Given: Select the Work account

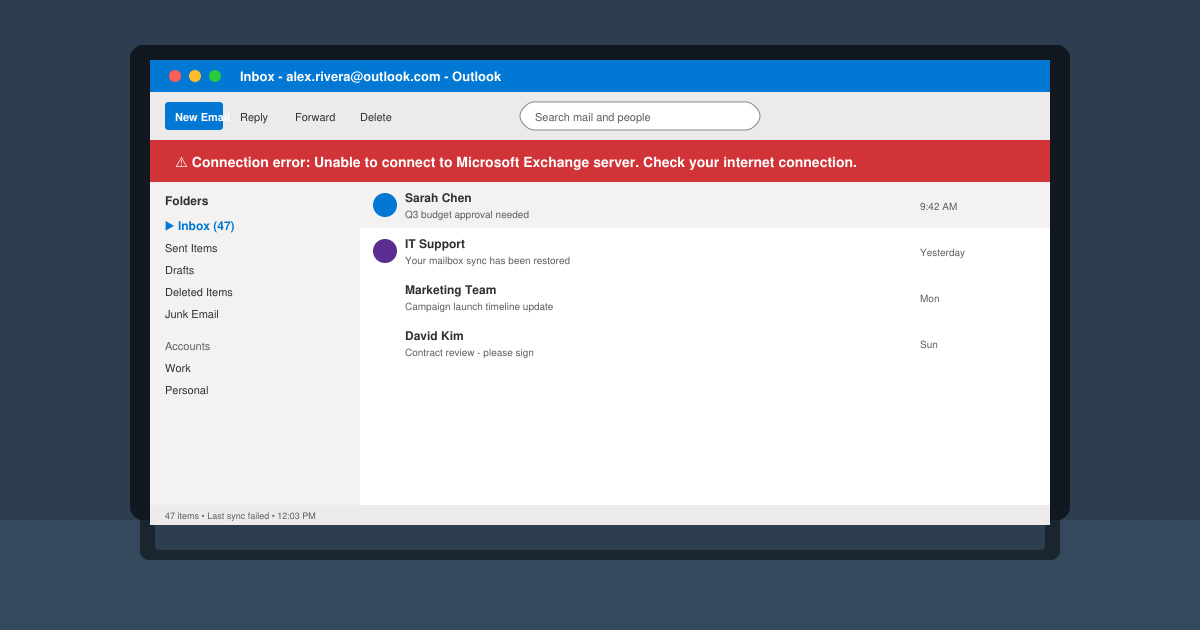Looking at the screenshot, I should click(x=178, y=368).
